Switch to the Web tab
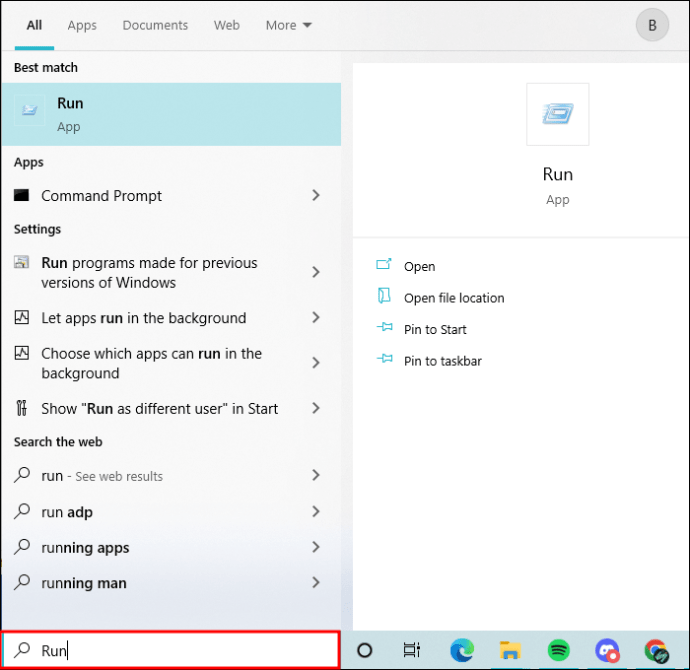Viewport: 690px width, 670px height. pyautogui.click(x=227, y=25)
